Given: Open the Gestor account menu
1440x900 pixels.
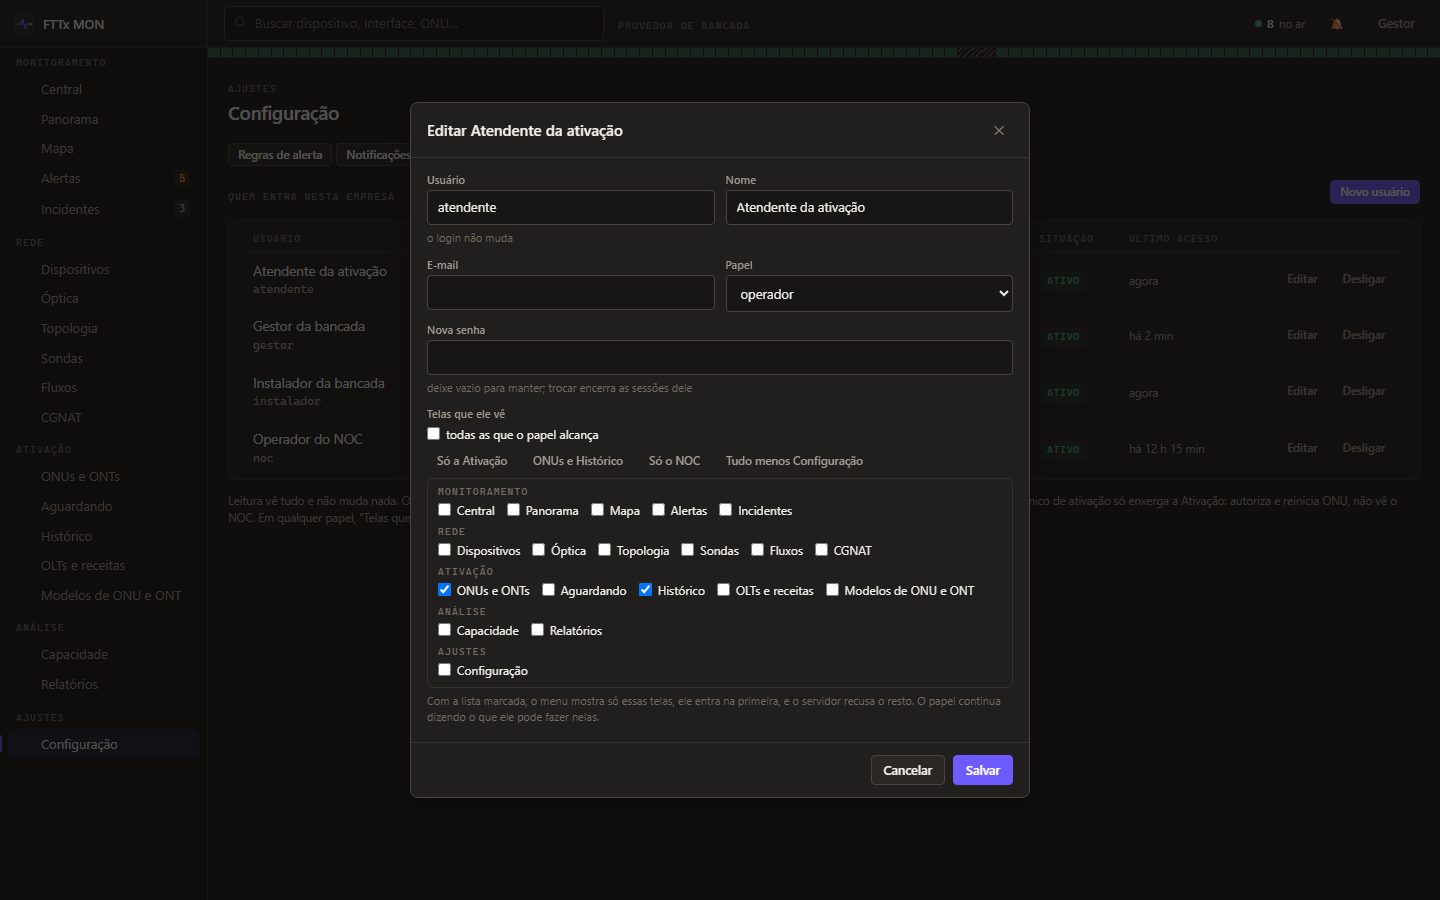Looking at the screenshot, I should coord(1396,24).
